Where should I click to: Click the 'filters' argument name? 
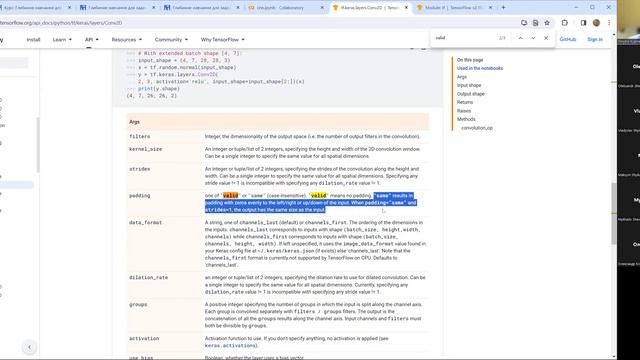(140, 136)
